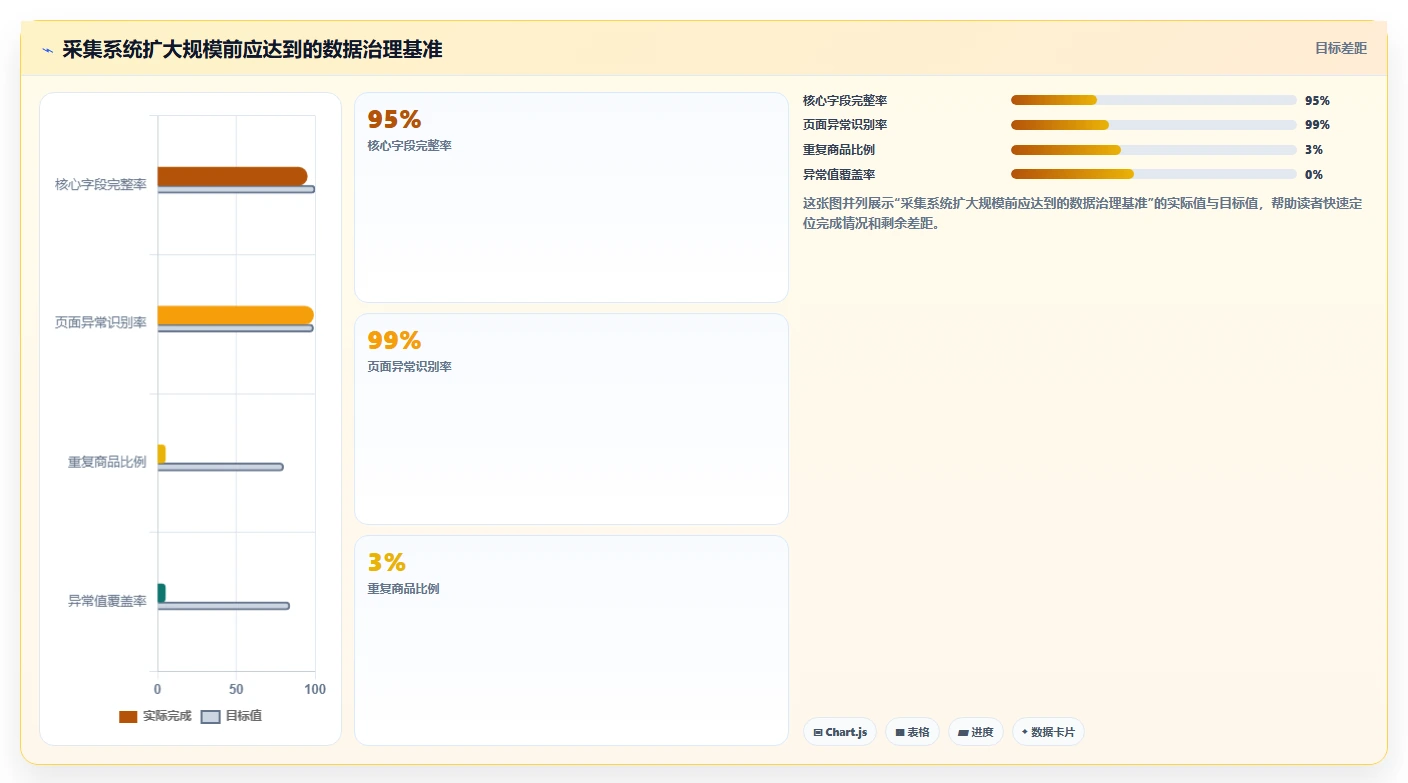Click the 核心字段完整率 chart axis label
1408x783 pixels.
[x=101, y=184]
